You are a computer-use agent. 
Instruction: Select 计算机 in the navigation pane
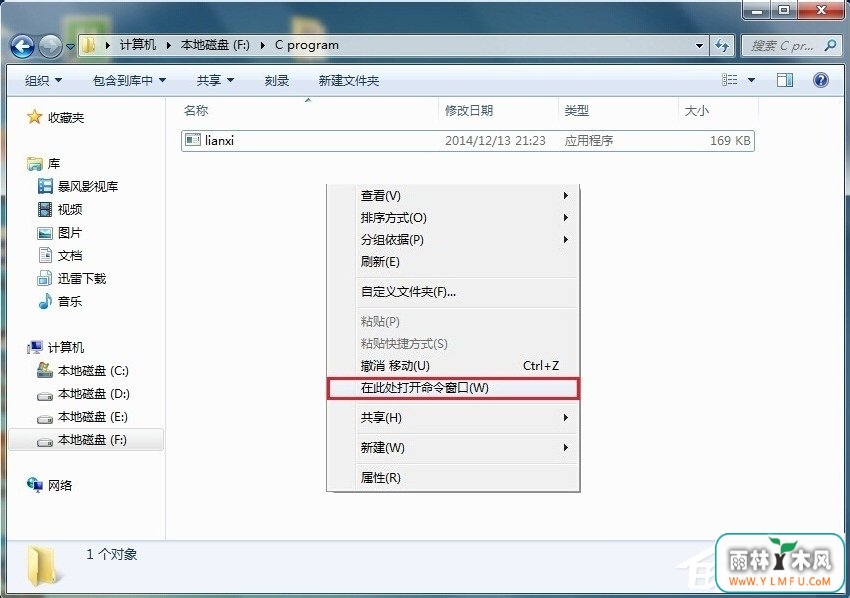pyautogui.click(x=55, y=348)
